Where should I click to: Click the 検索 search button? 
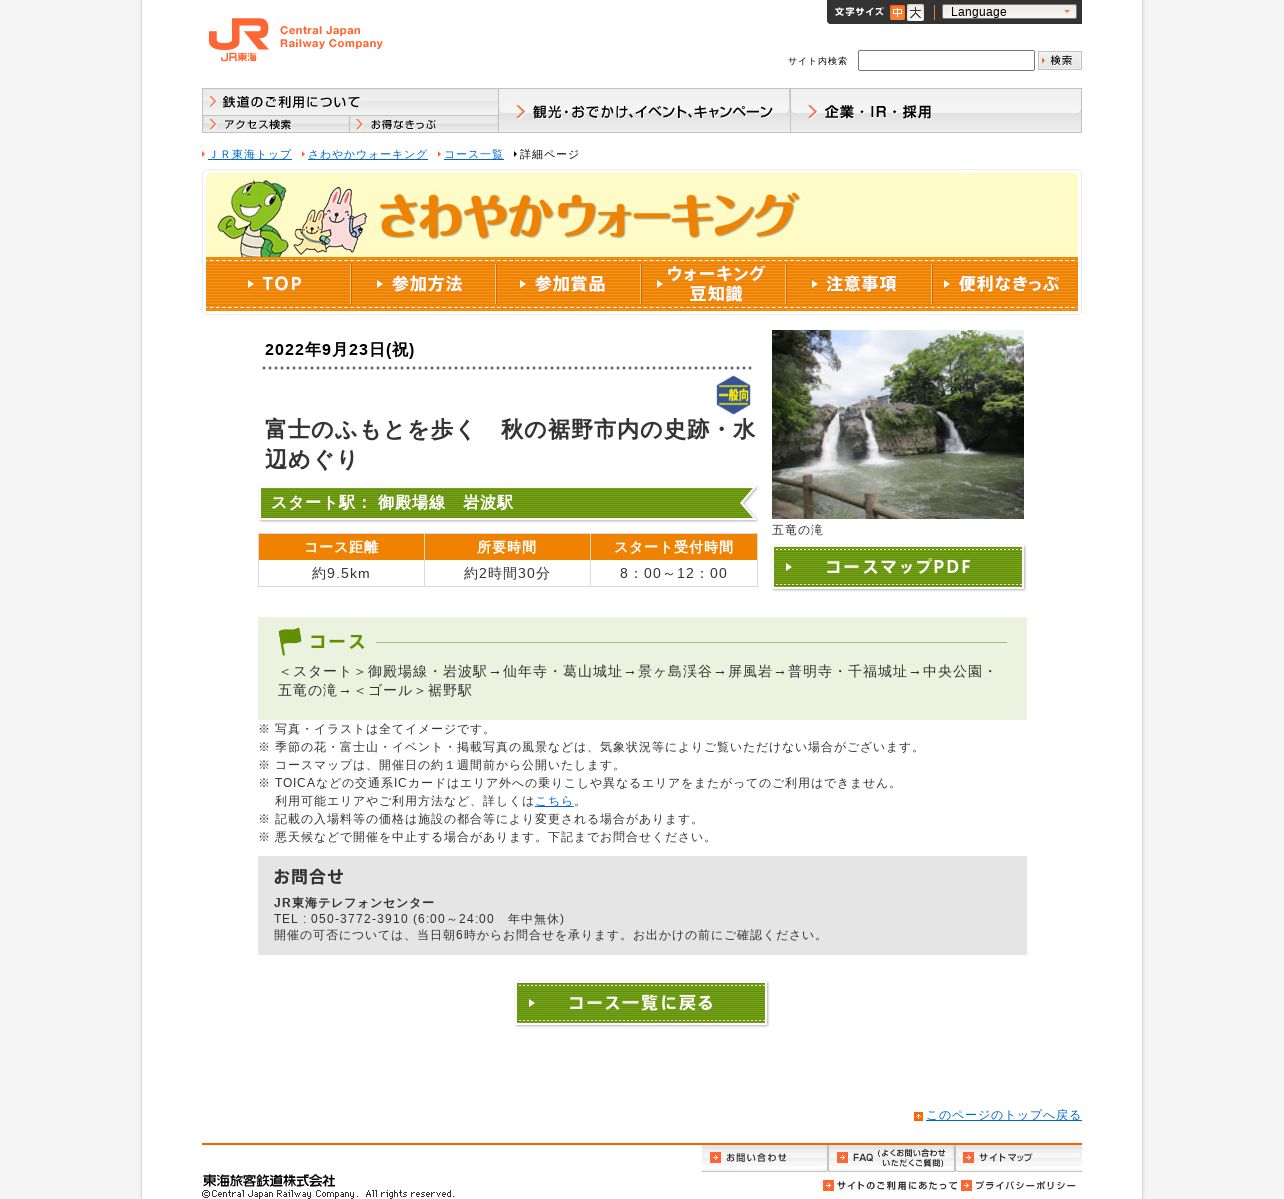pos(1060,61)
